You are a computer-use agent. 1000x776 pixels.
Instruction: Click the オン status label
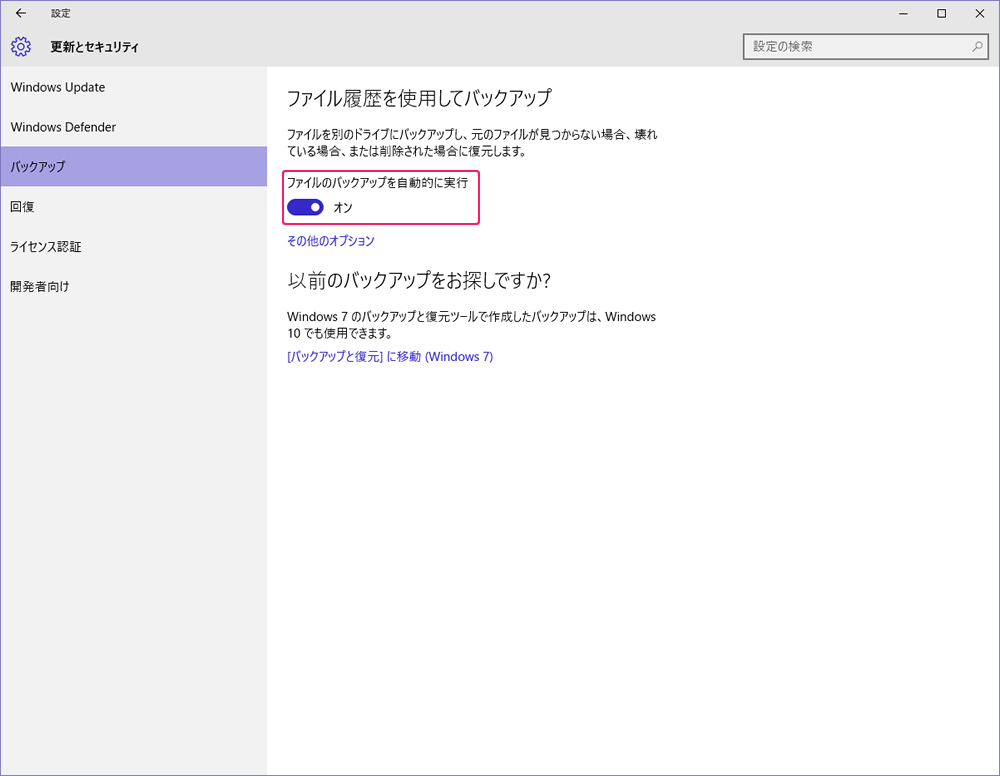pos(343,207)
